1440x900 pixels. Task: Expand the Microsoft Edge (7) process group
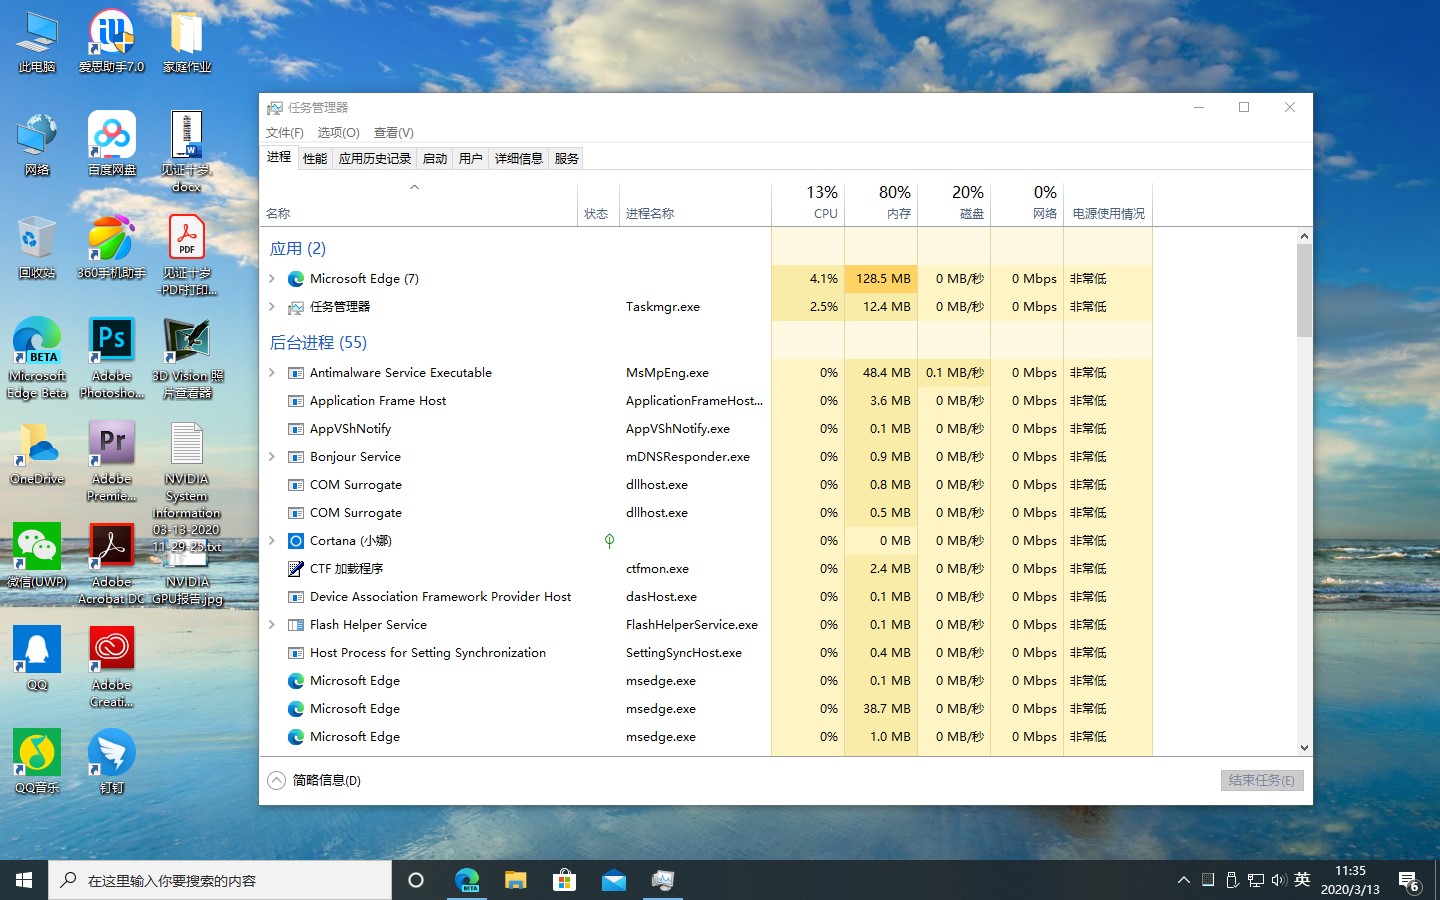272,279
